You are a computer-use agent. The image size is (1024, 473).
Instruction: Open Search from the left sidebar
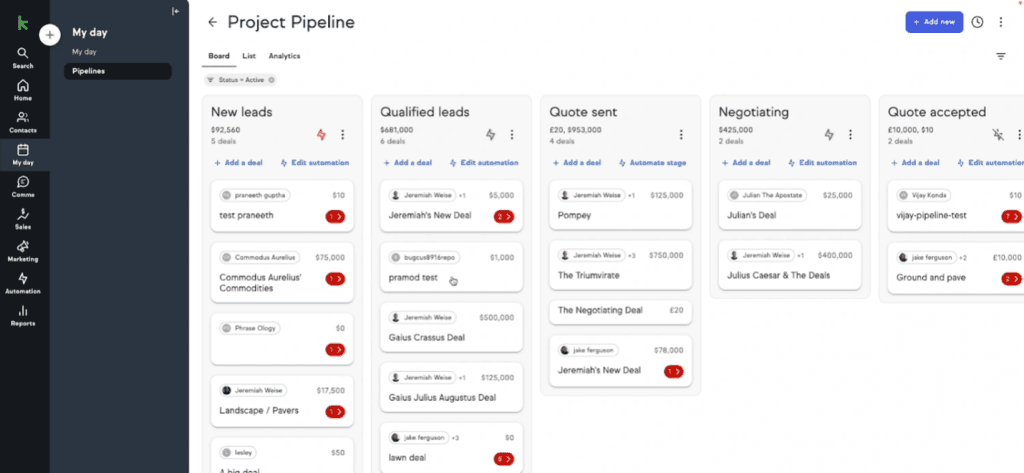(x=23, y=58)
